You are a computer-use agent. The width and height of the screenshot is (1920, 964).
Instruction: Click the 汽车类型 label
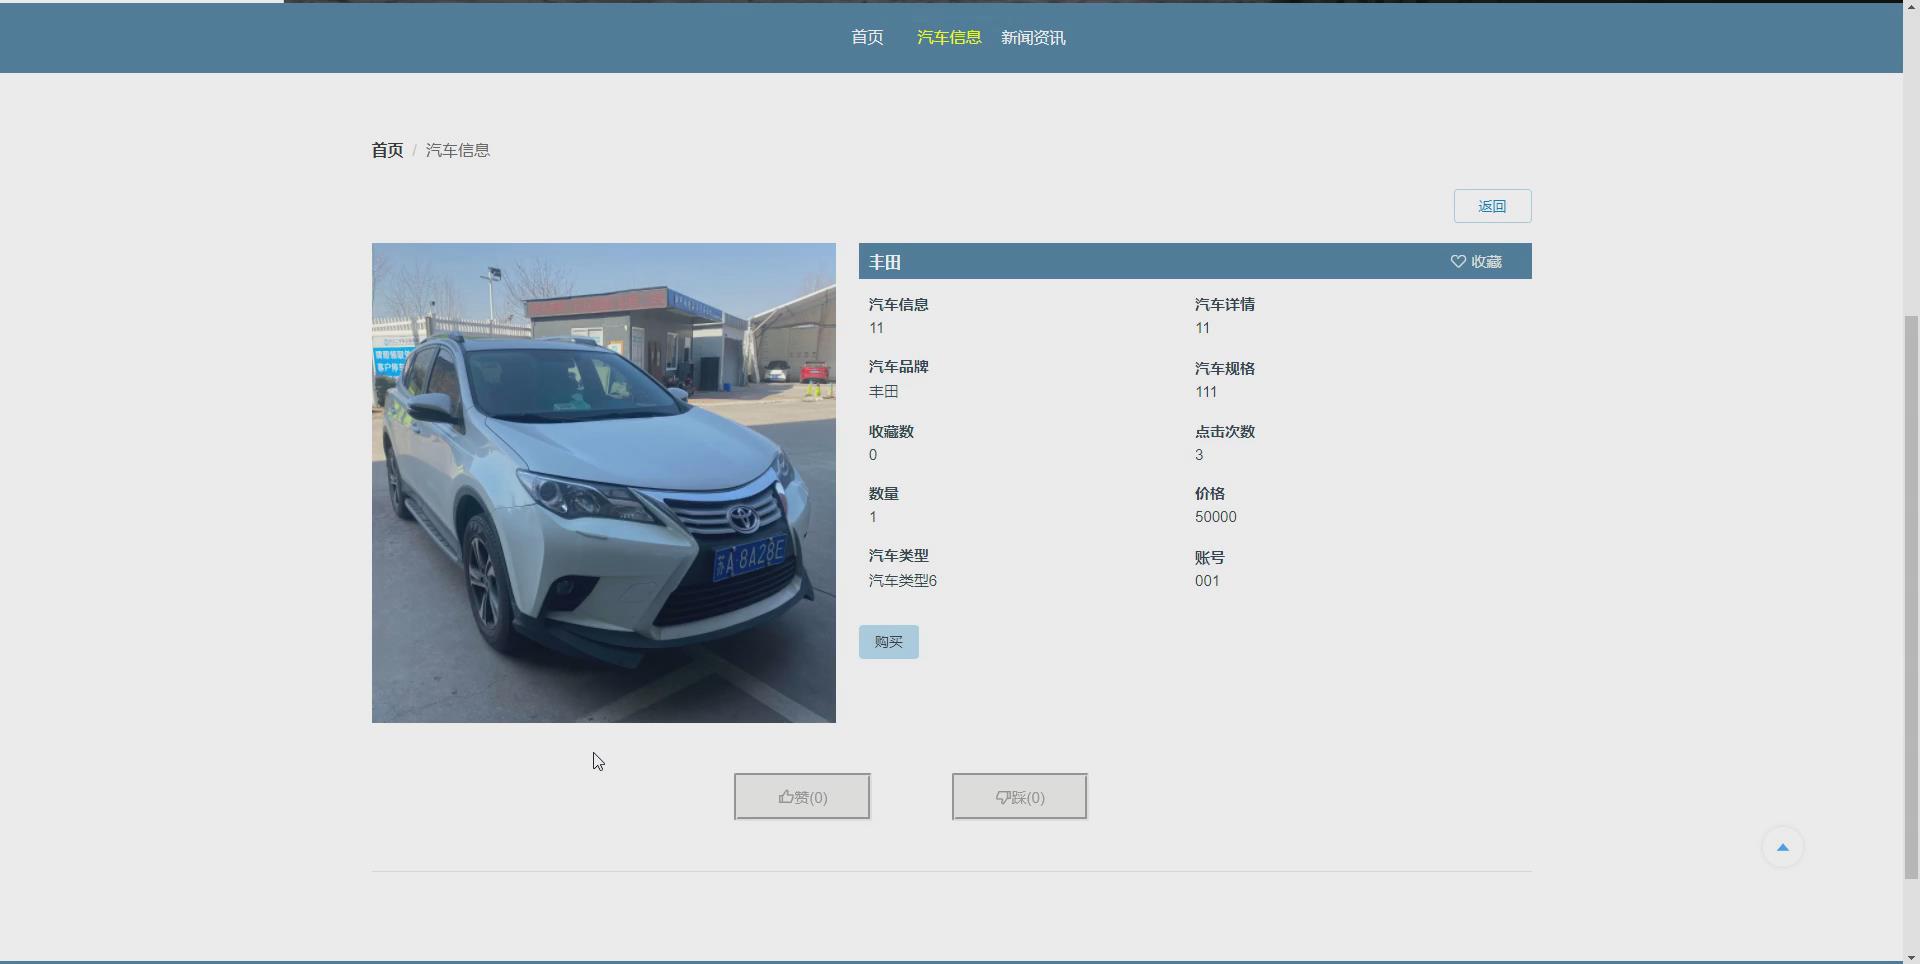(x=898, y=556)
